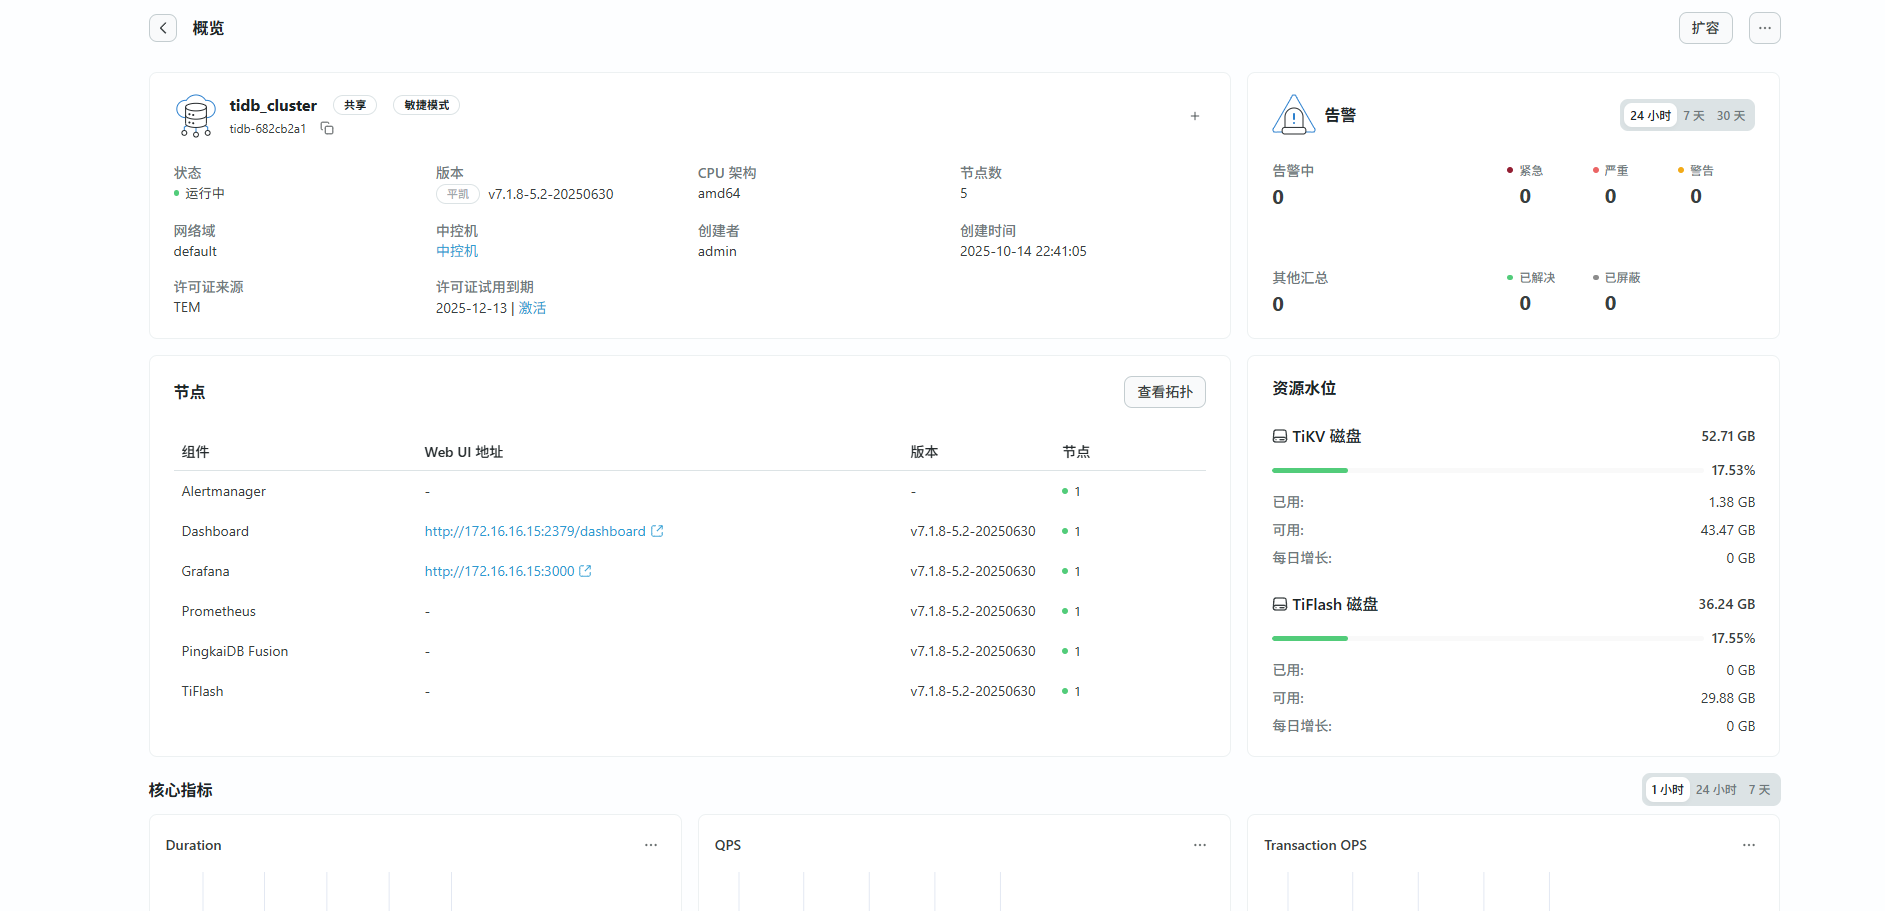
Task: Click the 查看拓扑 button
Action: pyautogui.click(x=1164, y=392)
